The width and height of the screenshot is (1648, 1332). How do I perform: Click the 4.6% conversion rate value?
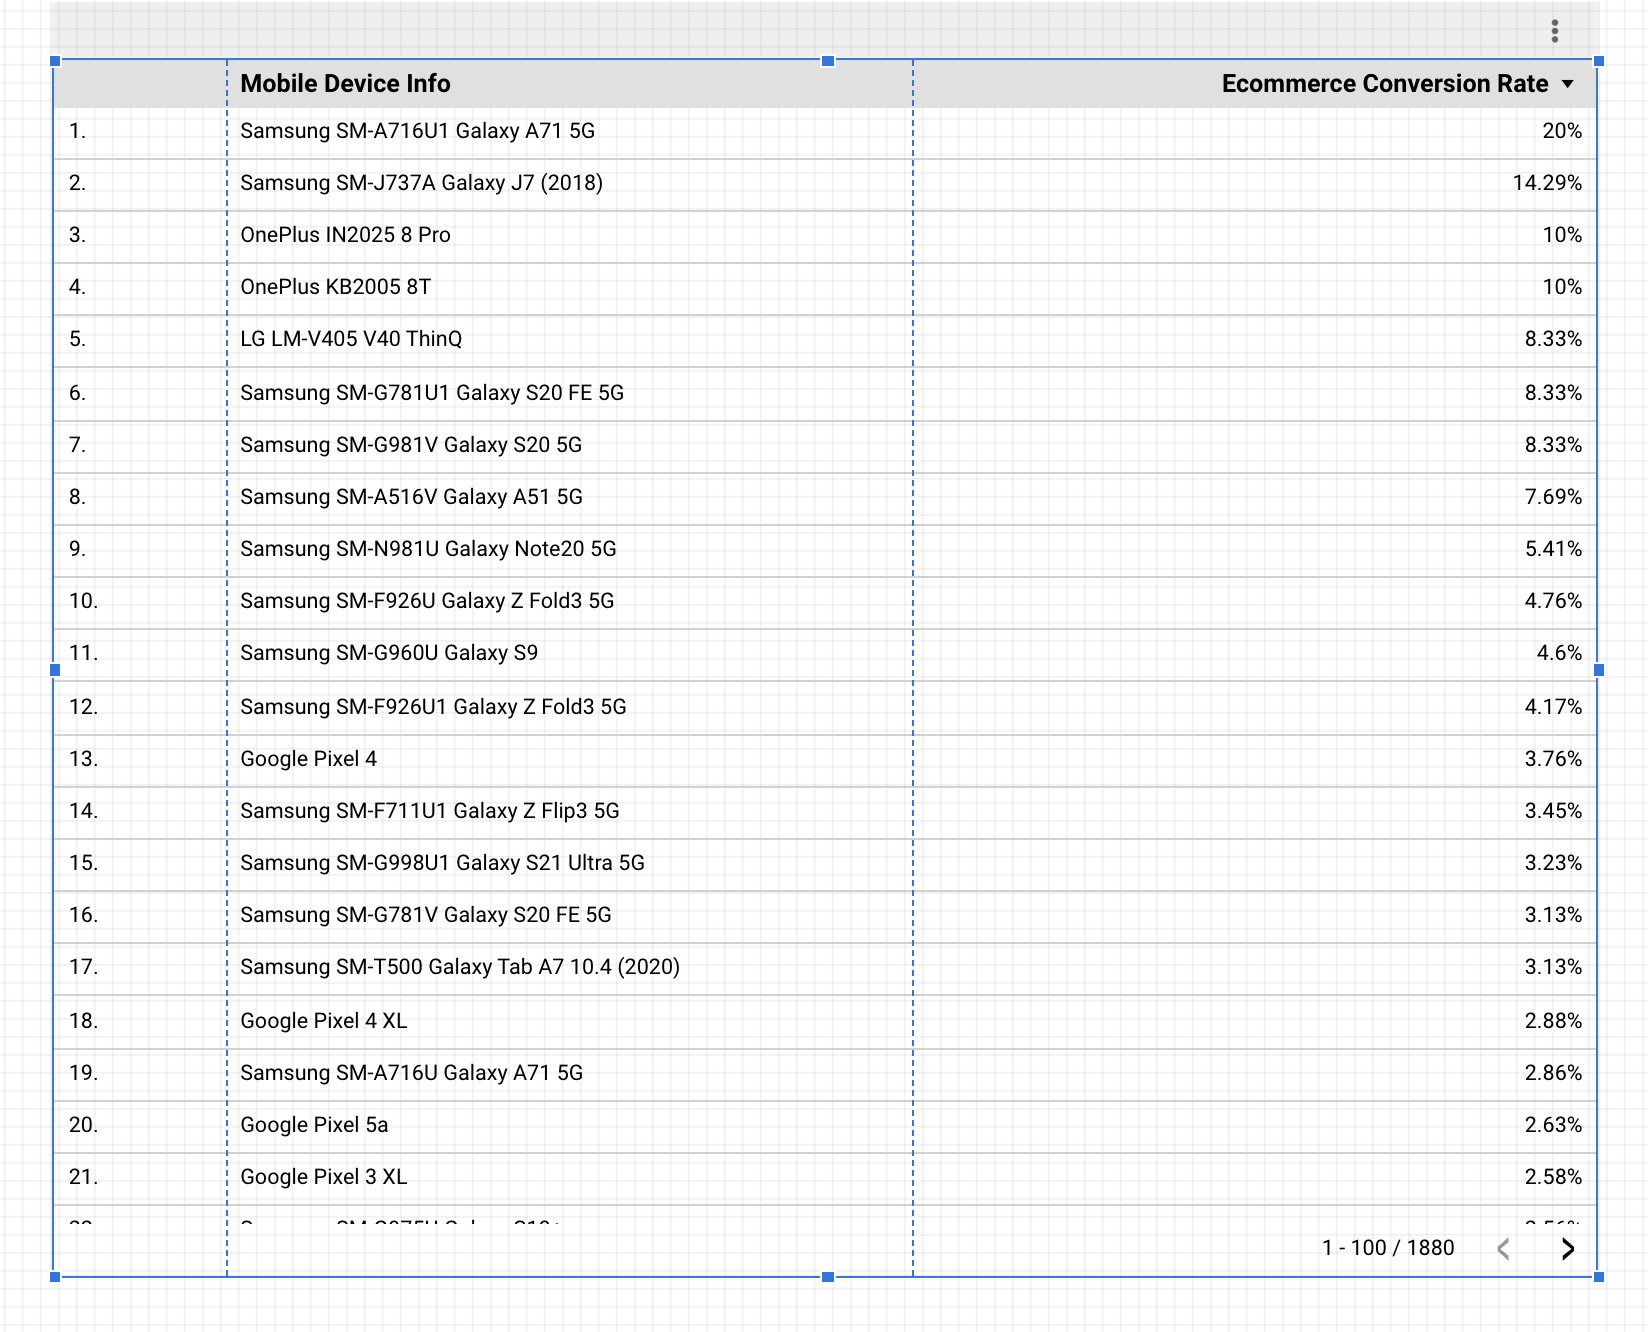[1559, 654]
